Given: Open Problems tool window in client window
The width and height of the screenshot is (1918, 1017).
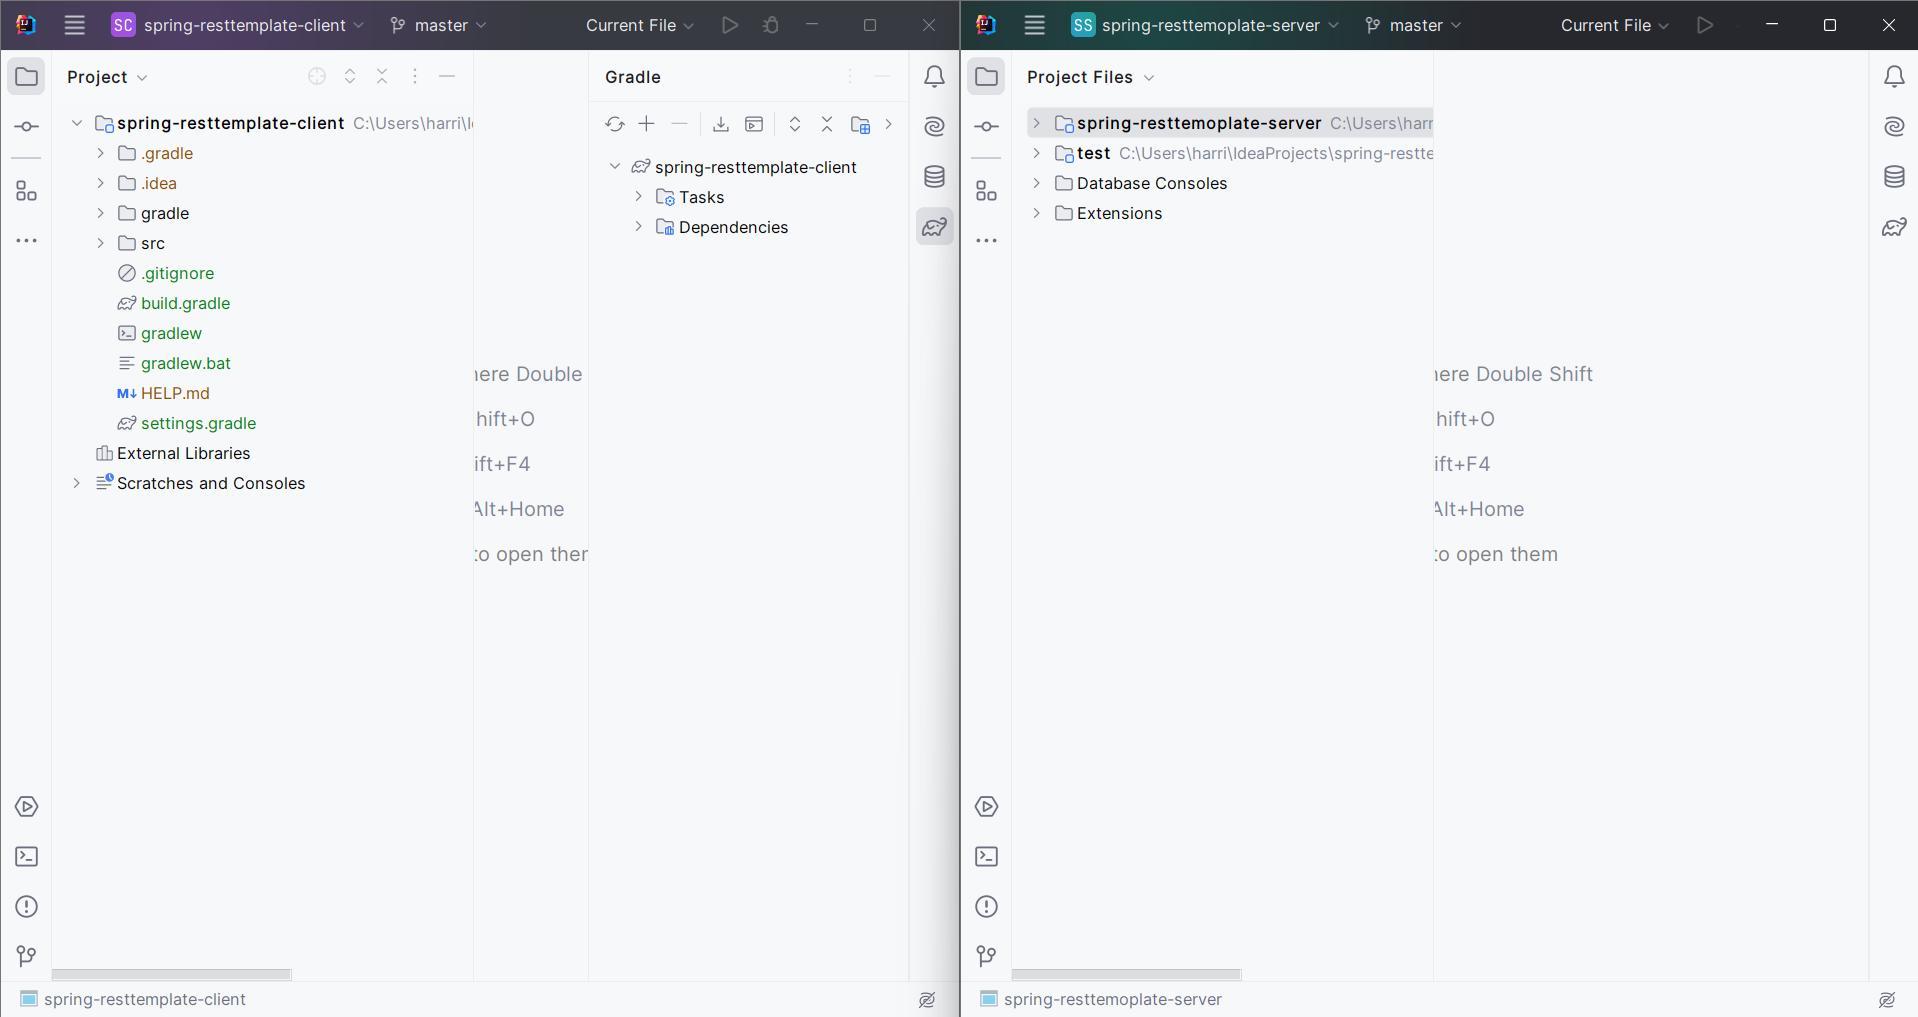Looking at the screenshot, I should pos(27,907).
